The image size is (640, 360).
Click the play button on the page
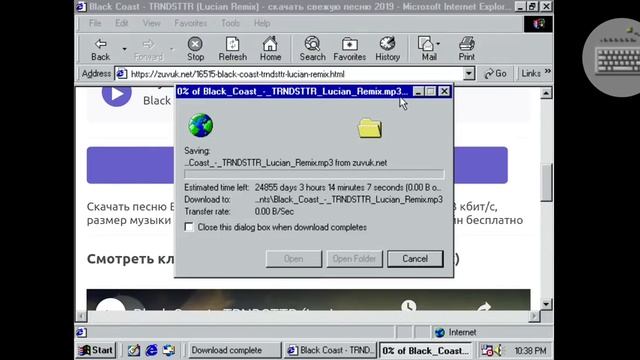tap(117, 94)
